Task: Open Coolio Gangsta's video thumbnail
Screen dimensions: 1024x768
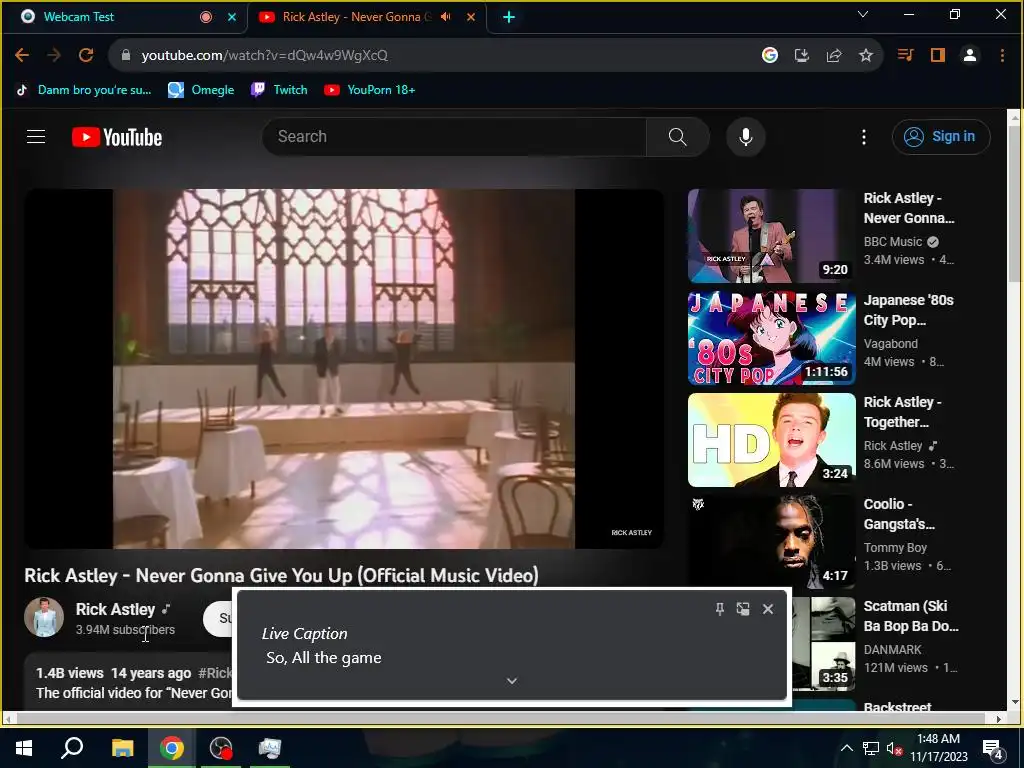Action: tap(771, 542)
